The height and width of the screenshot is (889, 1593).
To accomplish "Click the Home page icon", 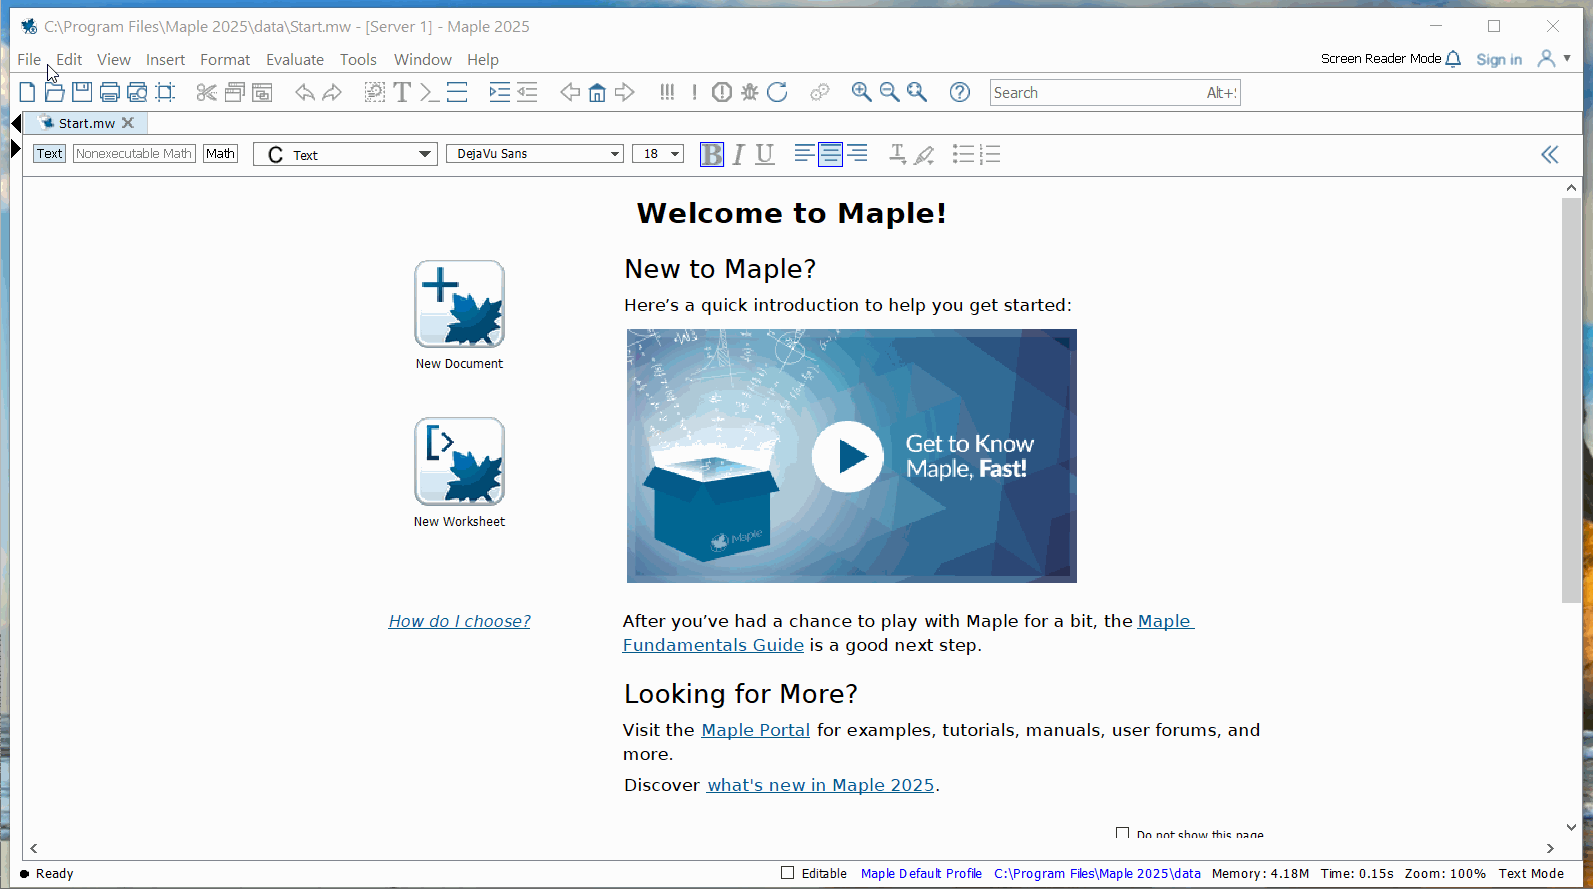I will coord(597,93).
